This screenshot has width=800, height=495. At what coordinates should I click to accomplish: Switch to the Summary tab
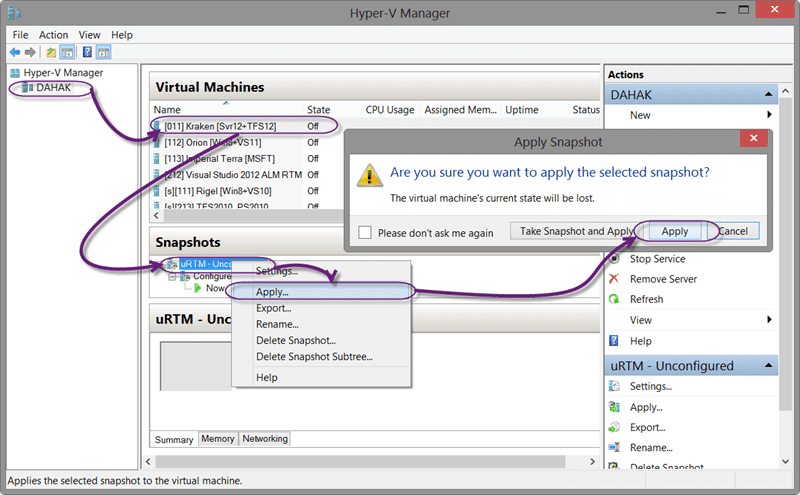click(x=173, y=439)
